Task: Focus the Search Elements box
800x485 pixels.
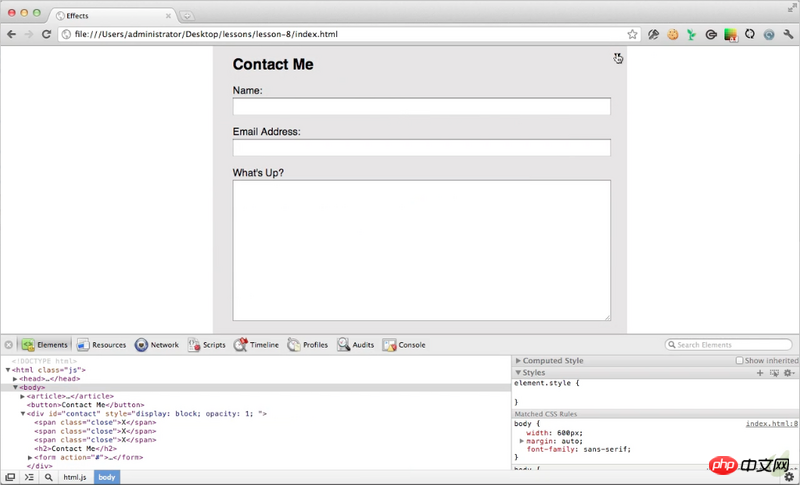Action: [729, 345]
